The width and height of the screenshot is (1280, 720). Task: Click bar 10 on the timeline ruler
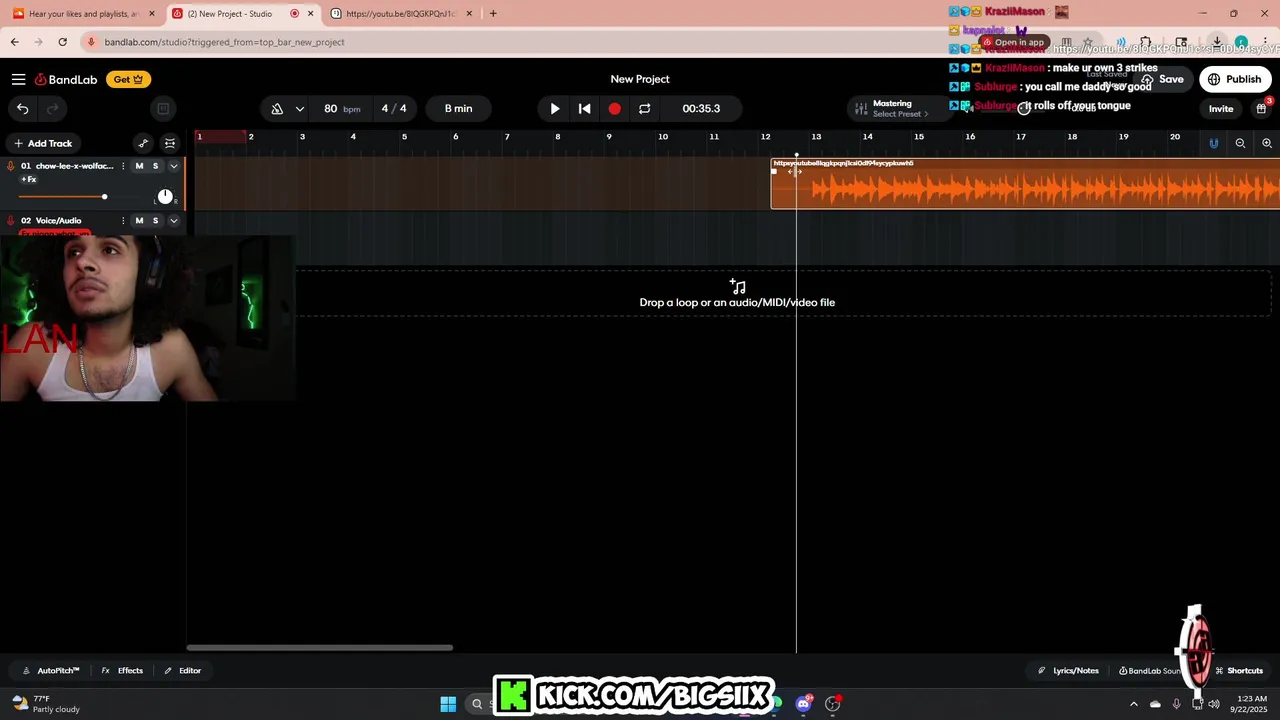[x=662, y=137]
